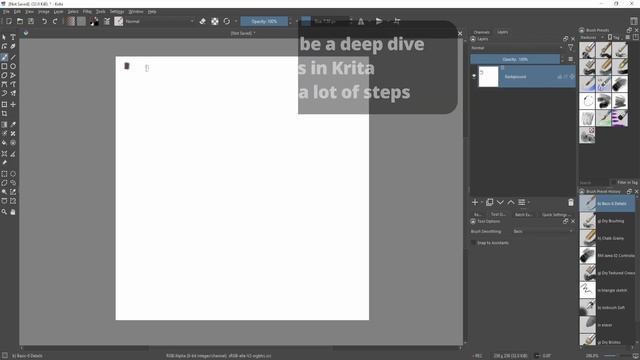Select the Elliptical Selection tool
The height and width of the screenshot is (360, 640).
[x=13, y=174]
